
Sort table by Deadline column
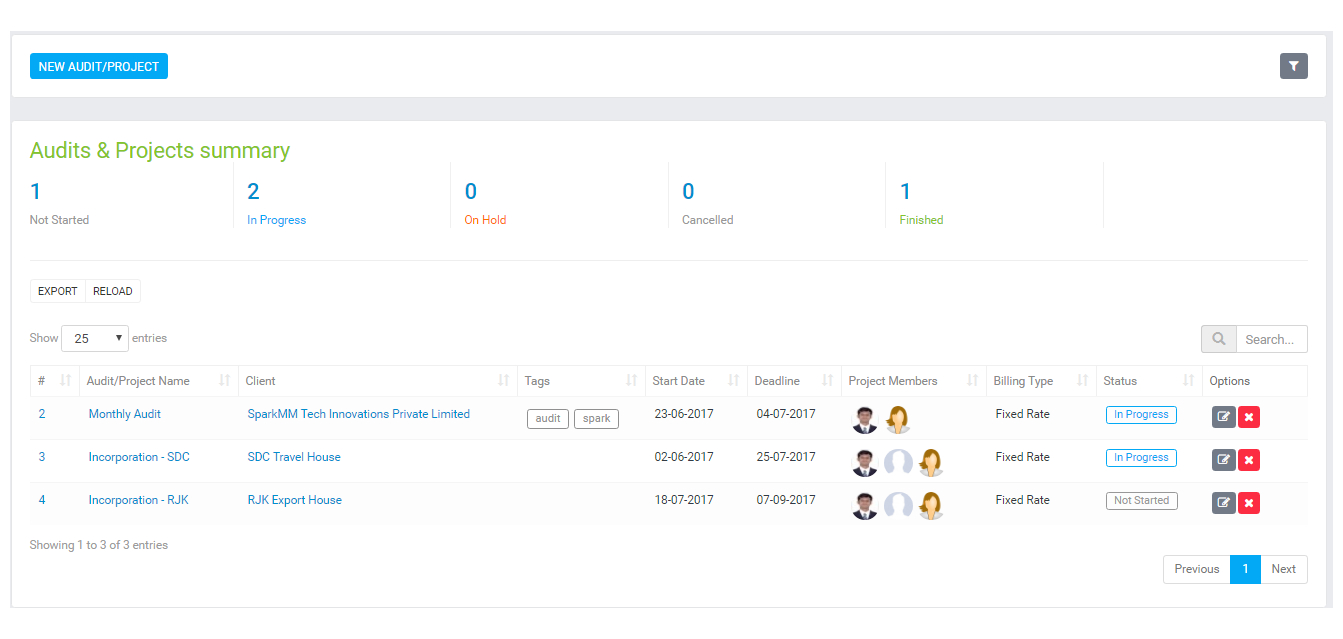(x=777, y=381)
